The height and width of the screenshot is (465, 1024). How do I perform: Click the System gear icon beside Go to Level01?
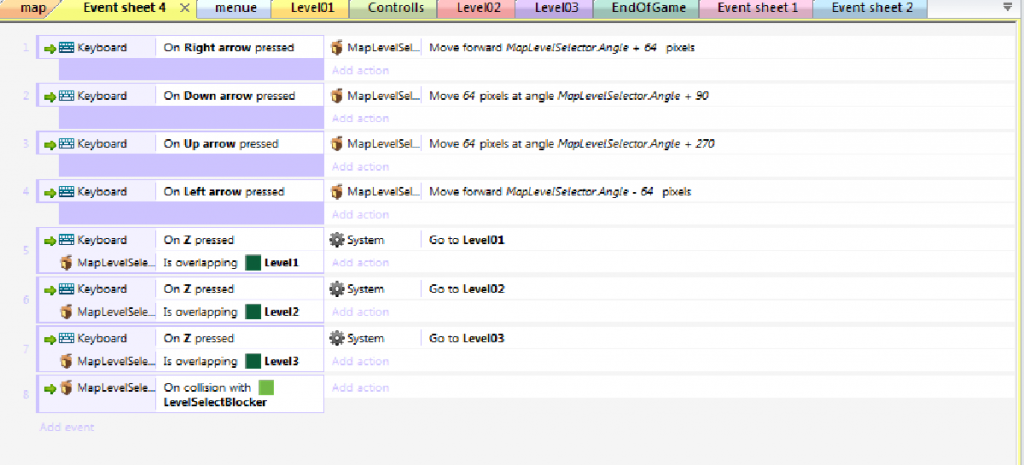coord(337,240)
